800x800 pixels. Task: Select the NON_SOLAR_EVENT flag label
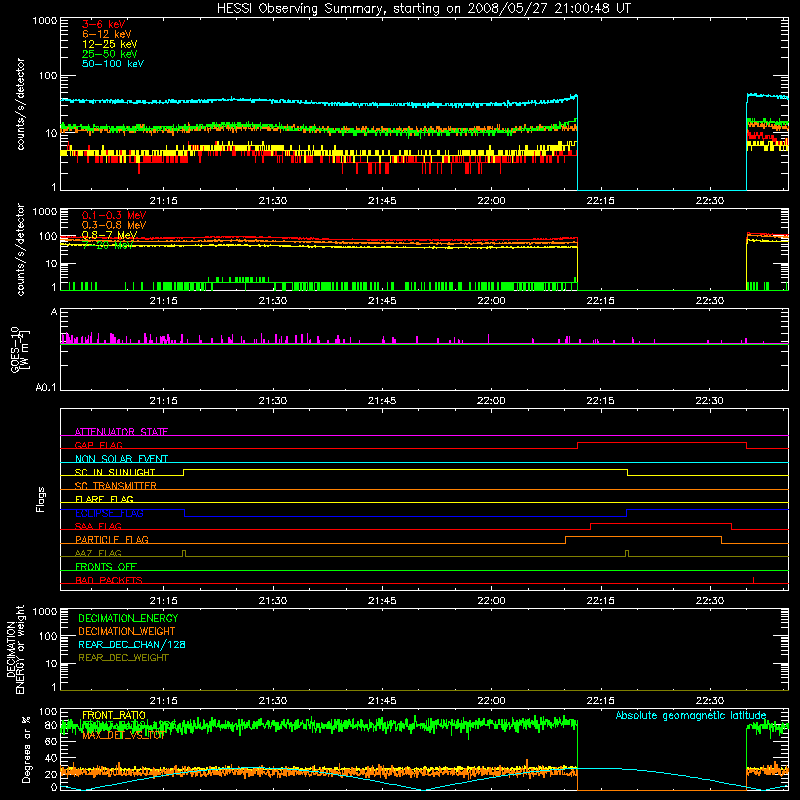click(x=121, y=459)
